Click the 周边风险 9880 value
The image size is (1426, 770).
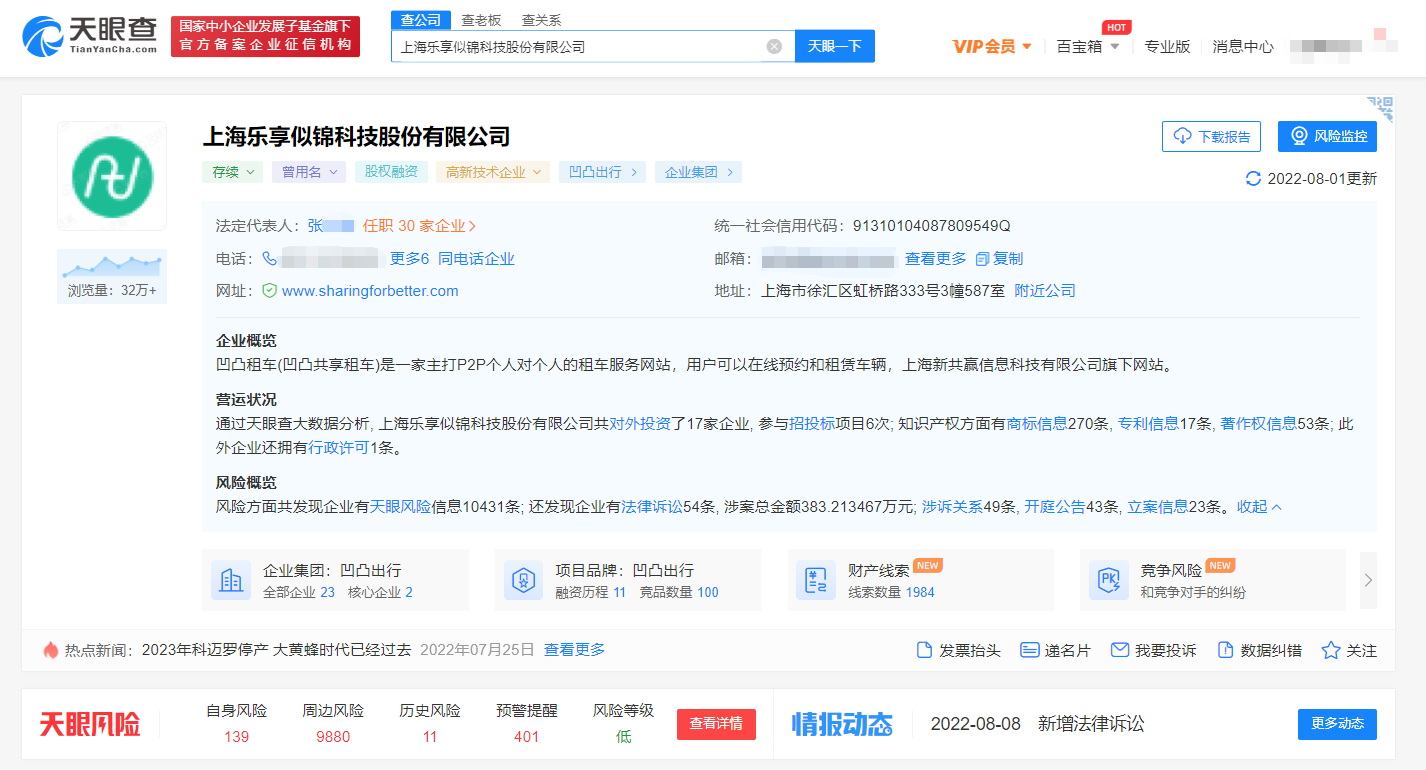click(333, 737)
